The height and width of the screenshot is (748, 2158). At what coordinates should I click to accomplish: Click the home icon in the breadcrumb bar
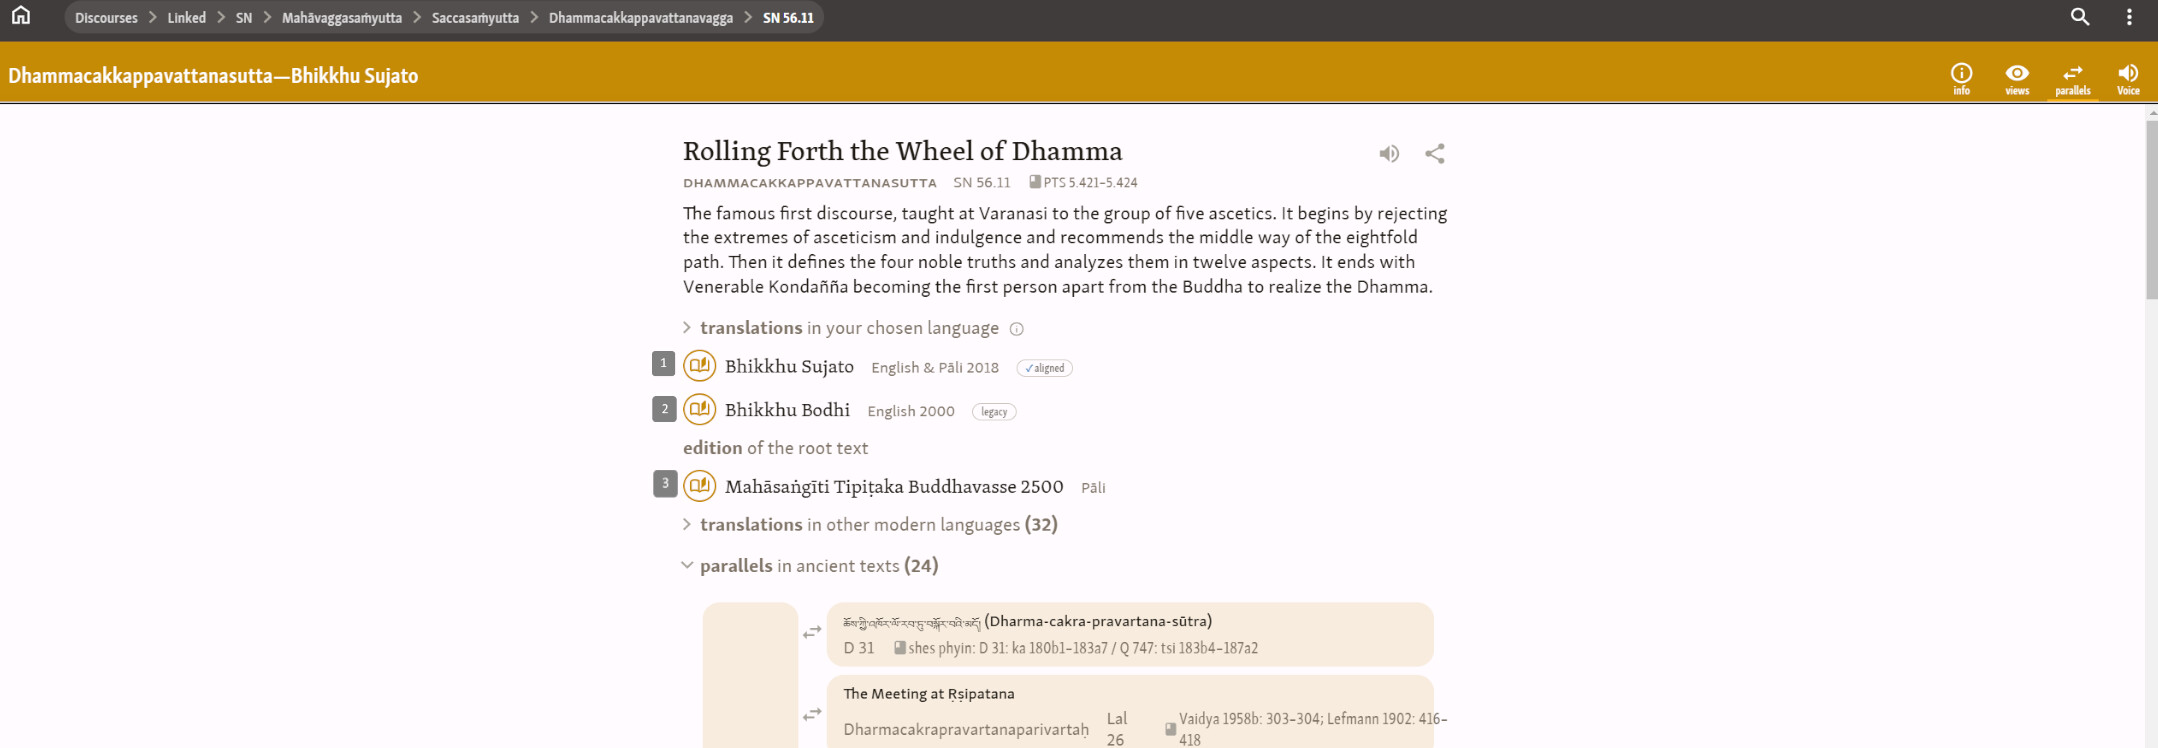pos(21,16)
